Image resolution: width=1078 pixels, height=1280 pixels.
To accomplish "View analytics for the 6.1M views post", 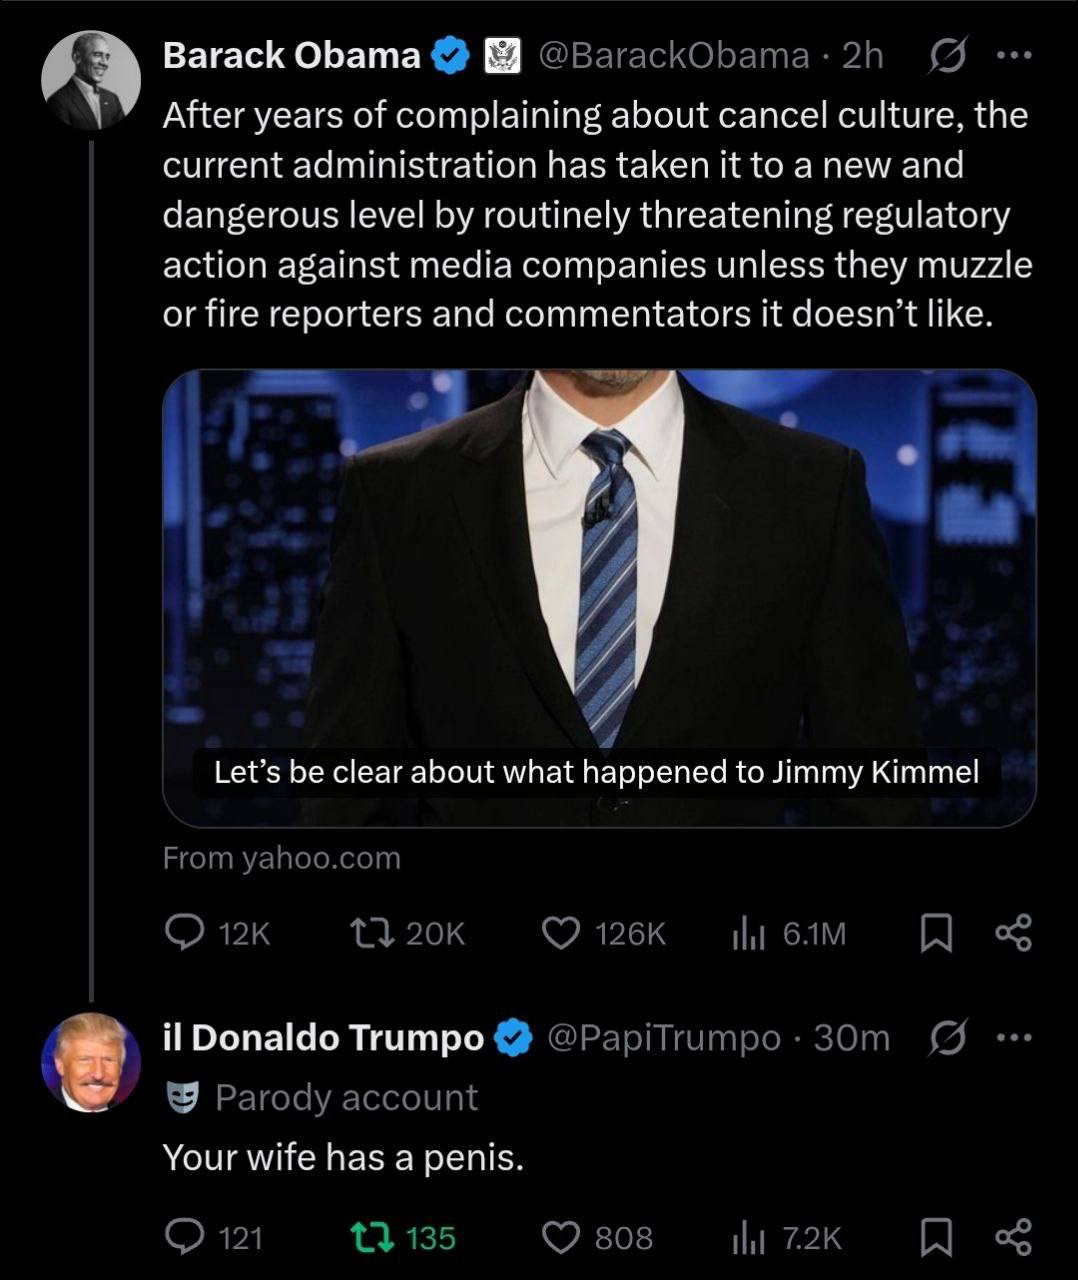I will point(749,933).
